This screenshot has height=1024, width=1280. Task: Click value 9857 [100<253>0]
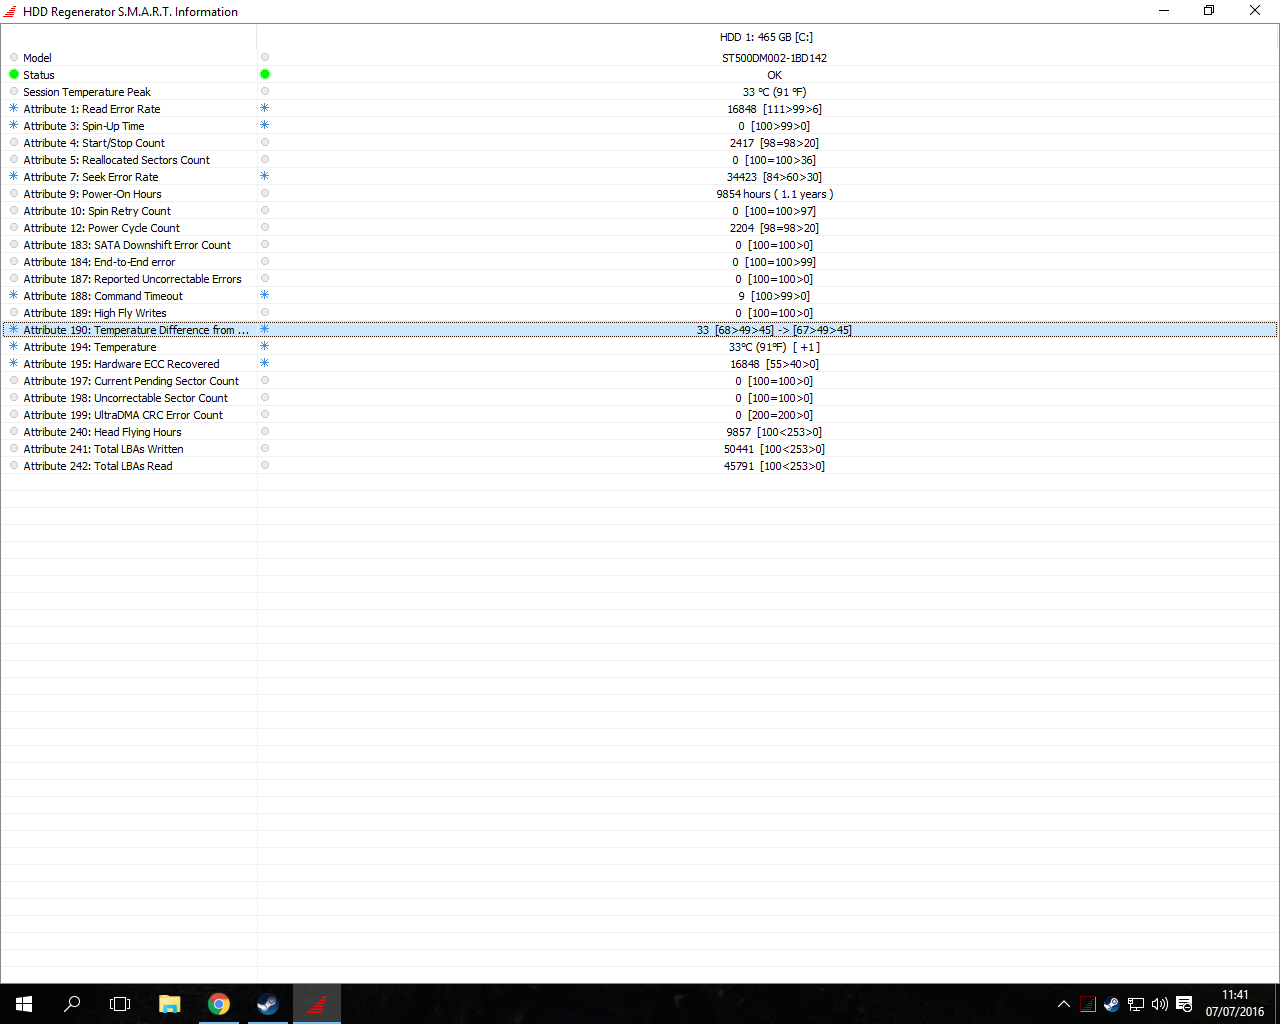774,432
